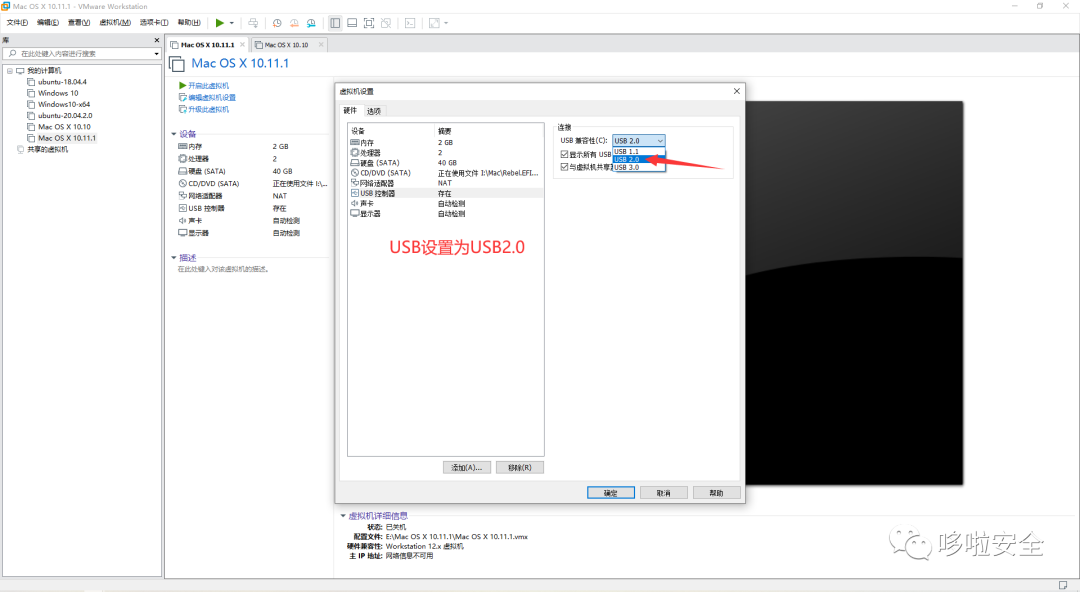Switch to the 硬件 tab in settings dialog
The height and width of the screenshot is (592, 1080).
(x=350, y=110)
